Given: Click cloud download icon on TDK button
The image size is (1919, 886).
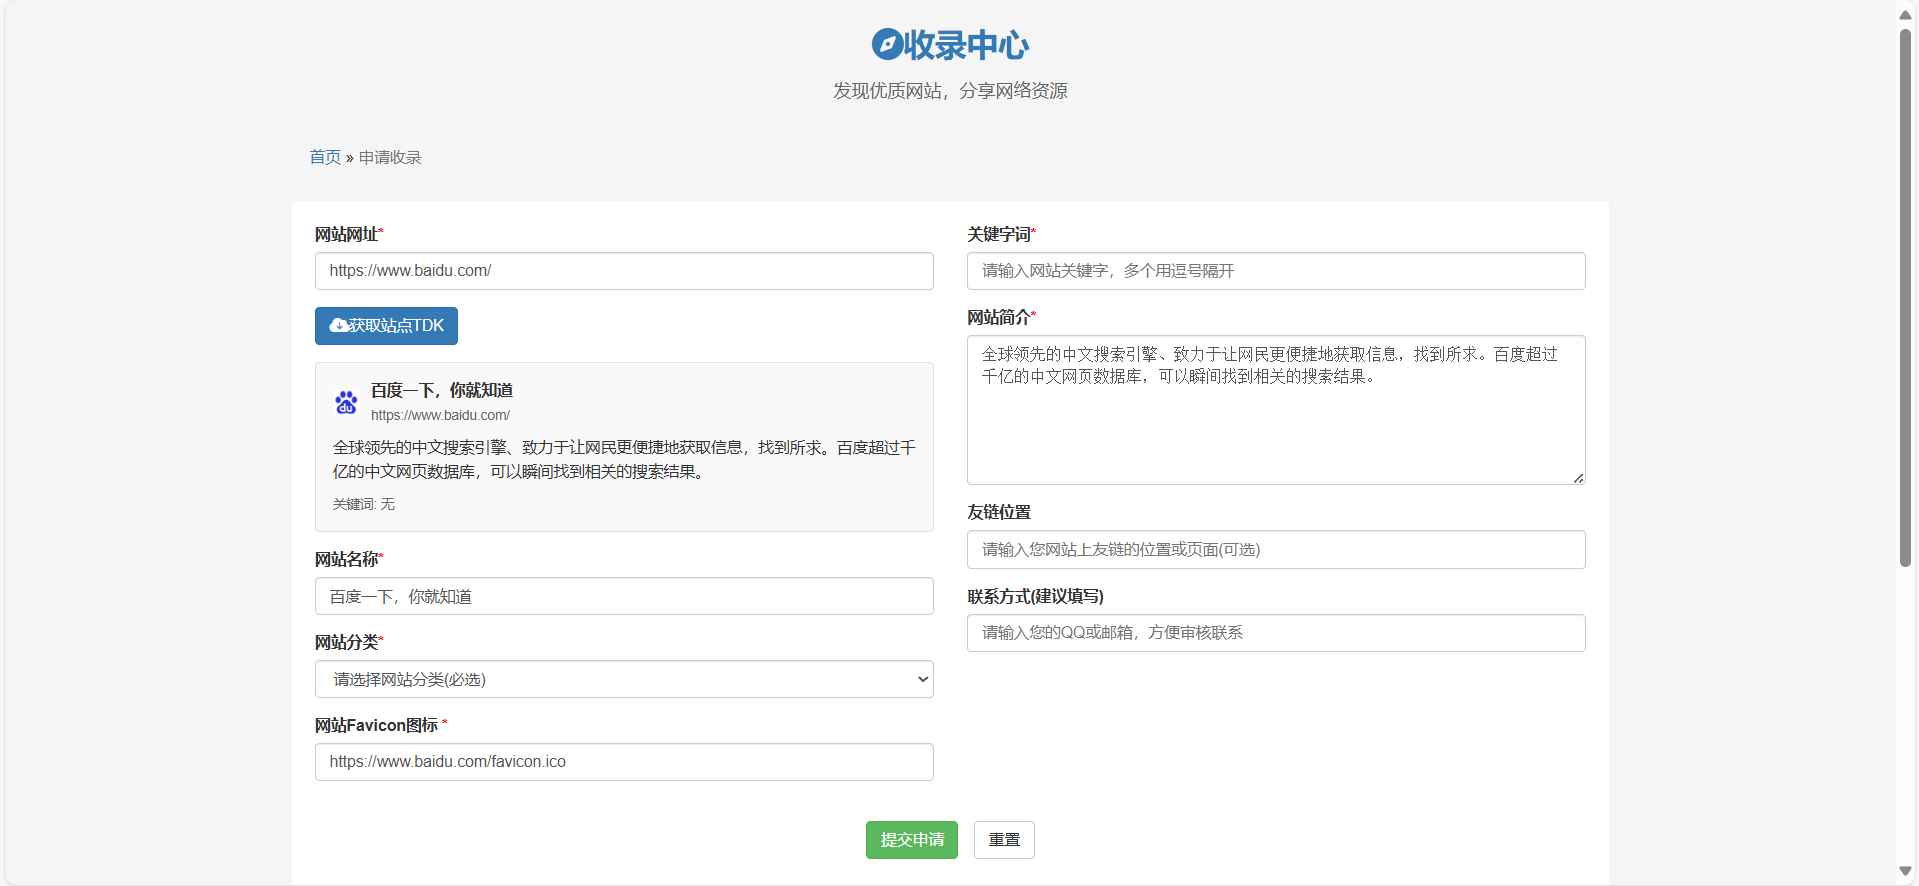Looking at the screenshot, I should pyautogui.click(x=339, y=326).
